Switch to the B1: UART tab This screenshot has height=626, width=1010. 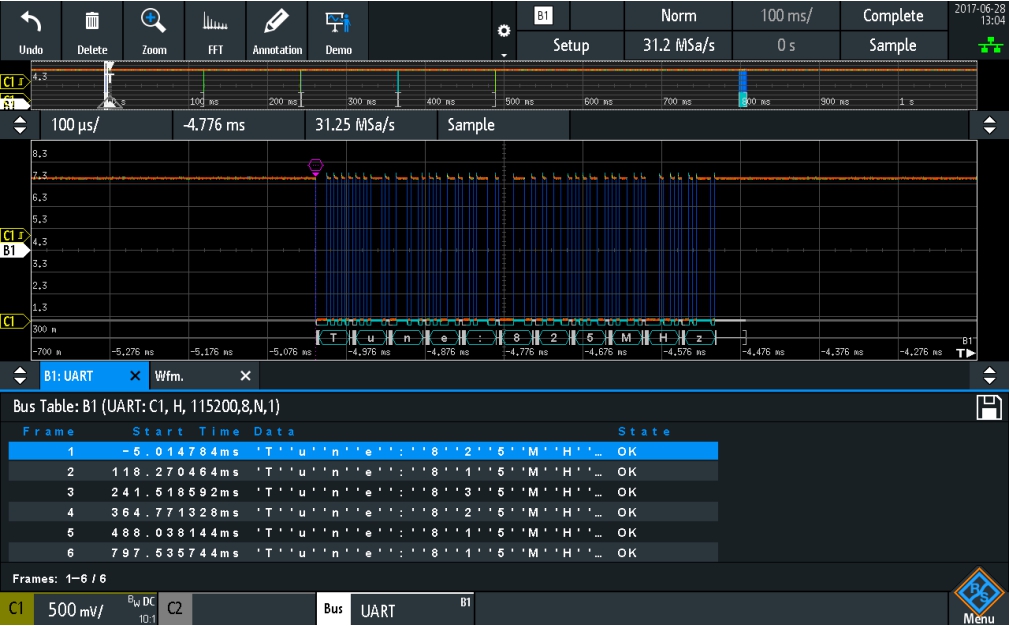pos(68,376)
